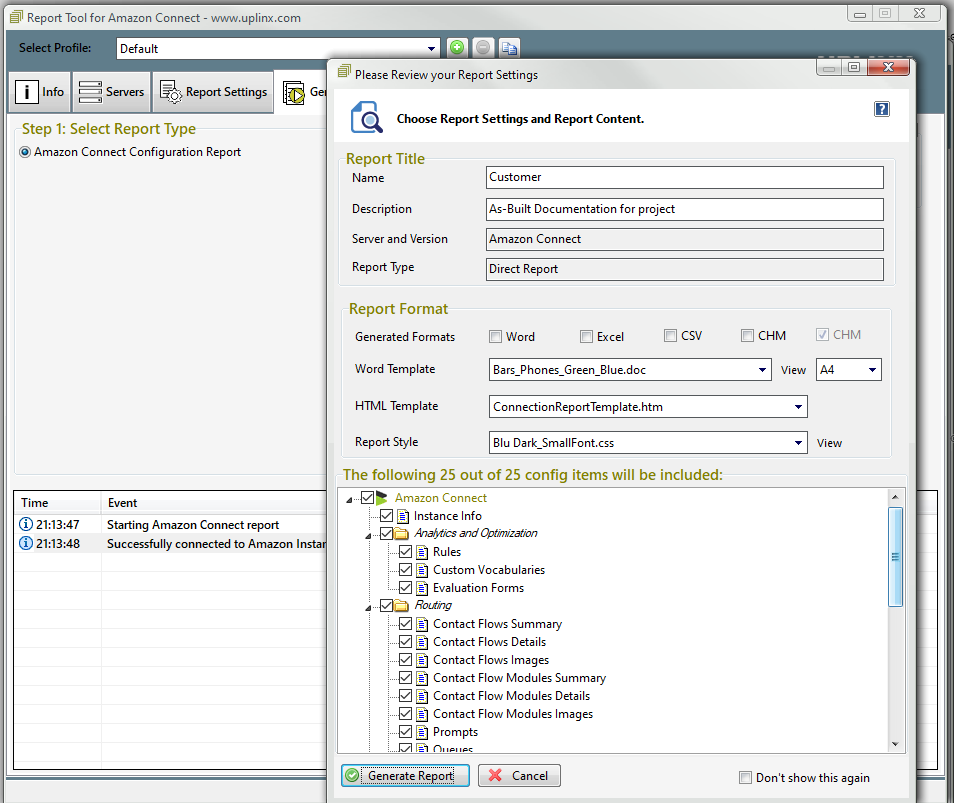
Task: Click the scroll down arrow in config tree
Action: click(x=895, y=744)
